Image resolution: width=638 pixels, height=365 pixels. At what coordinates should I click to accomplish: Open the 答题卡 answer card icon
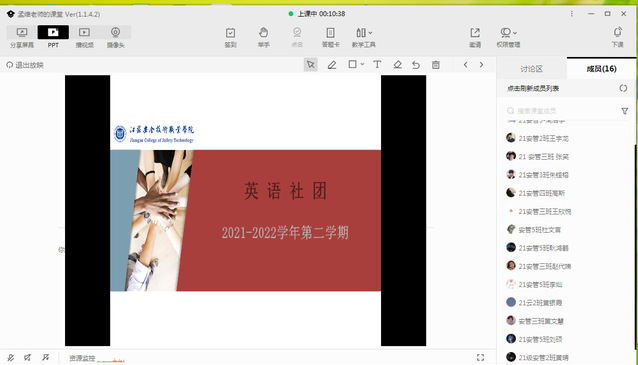click(330, 37)
